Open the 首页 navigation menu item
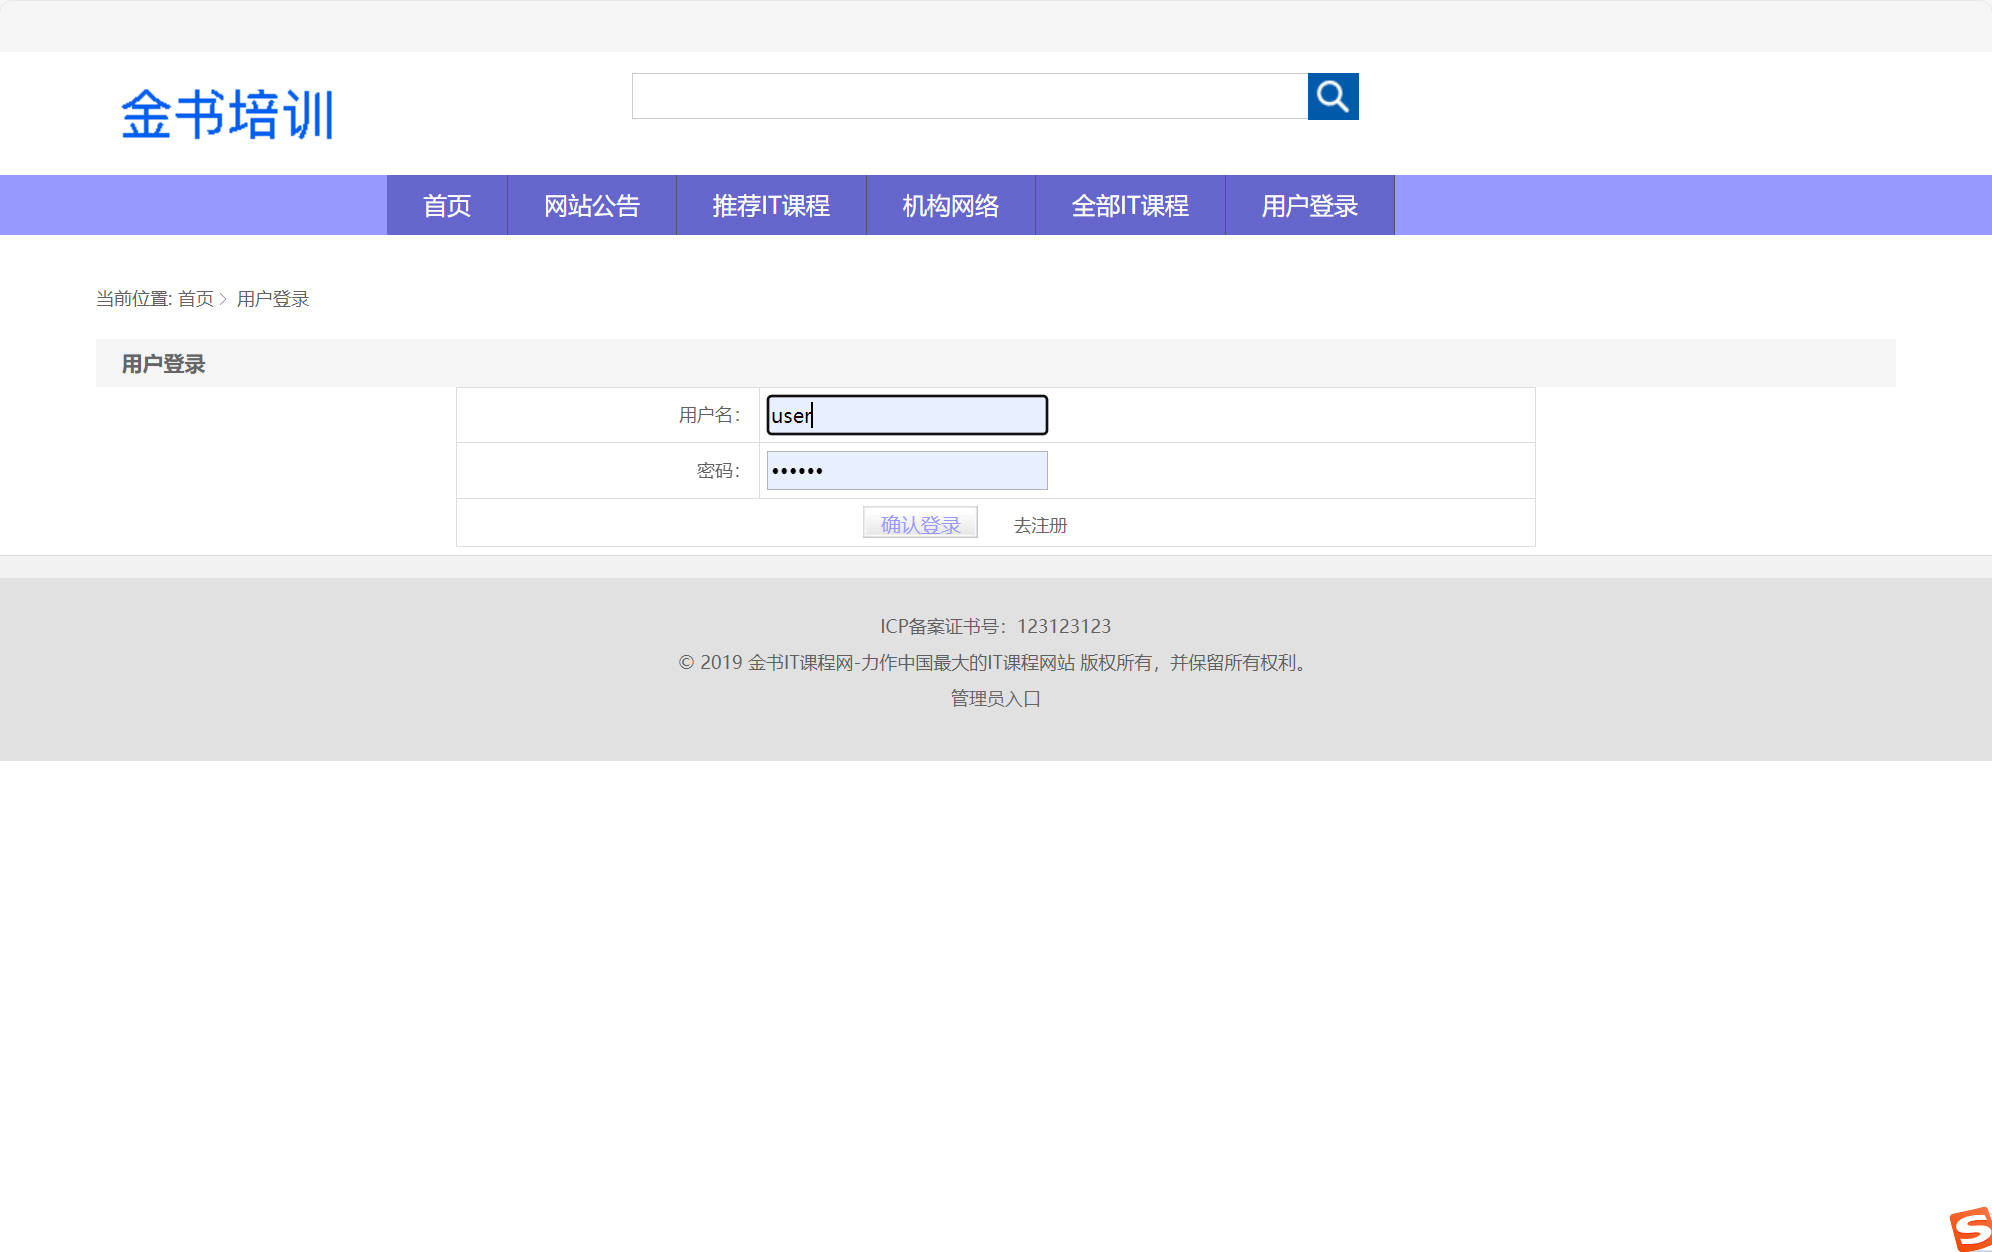This screenshot has width=1992, height=1252. point(446,205)
